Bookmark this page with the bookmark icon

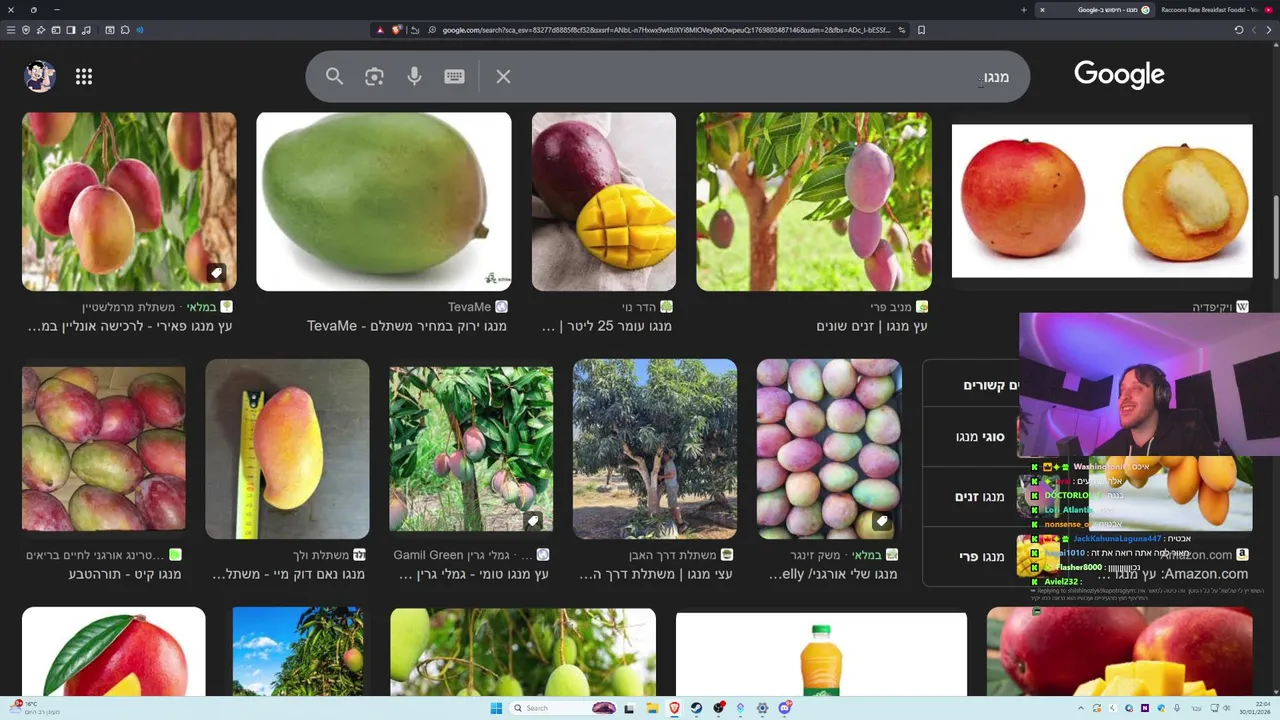921,30
